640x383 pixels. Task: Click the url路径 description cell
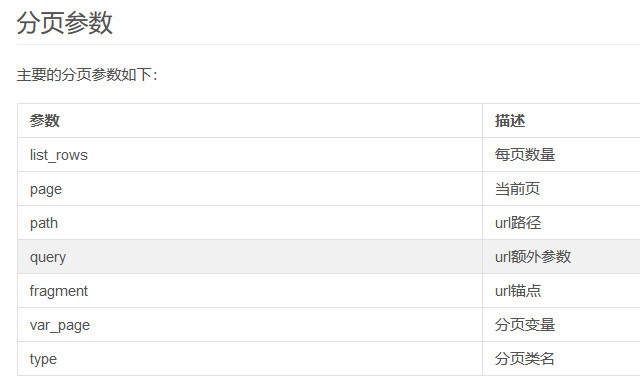point(561,223)
